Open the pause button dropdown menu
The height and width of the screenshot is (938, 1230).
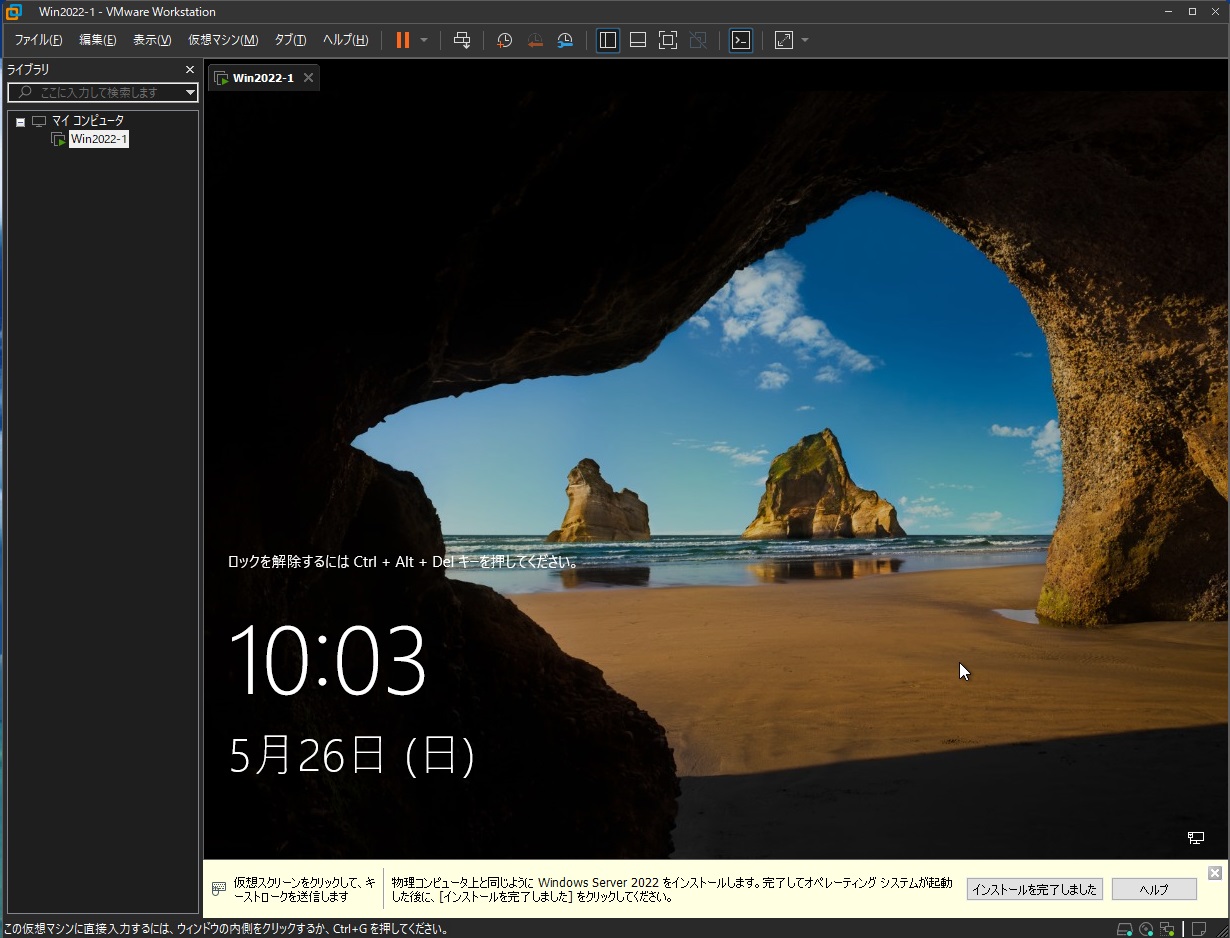pos(424,40)
